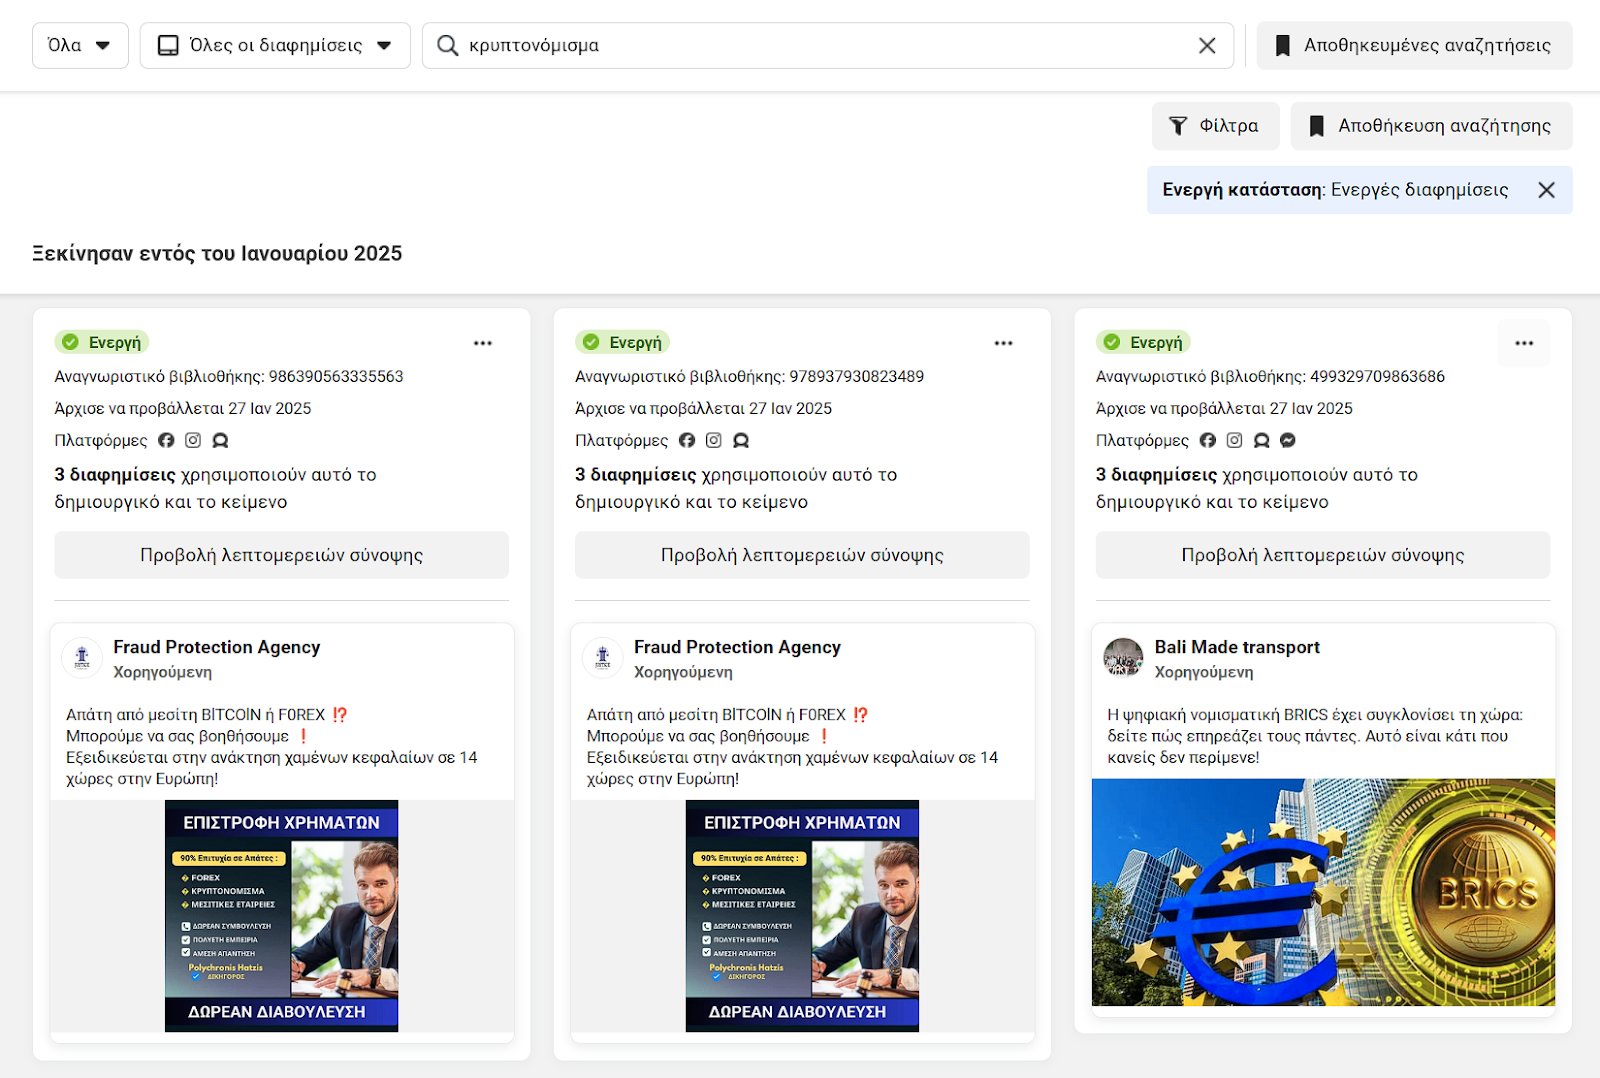Open the 'Φίλτρα' filters panel
Image resolution: width=1600 pixels, height=1078 pixels.
1215,126
